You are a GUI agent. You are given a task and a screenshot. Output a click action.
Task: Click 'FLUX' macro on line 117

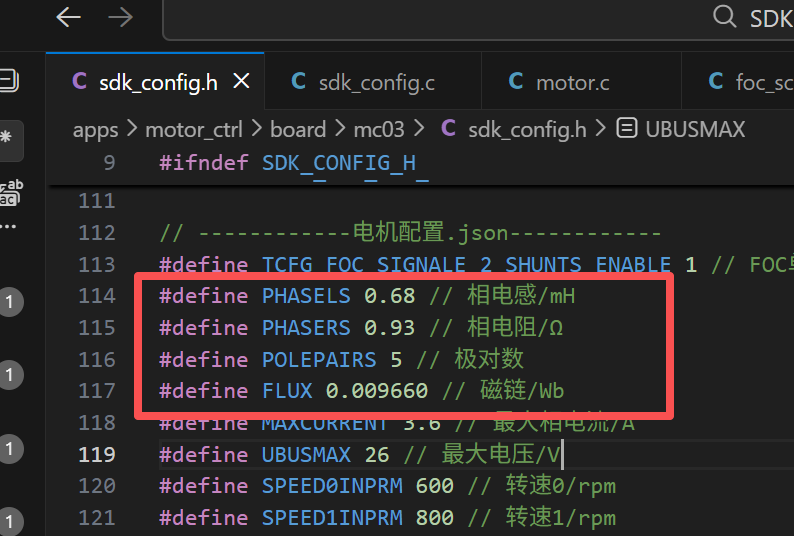point(287,391)
